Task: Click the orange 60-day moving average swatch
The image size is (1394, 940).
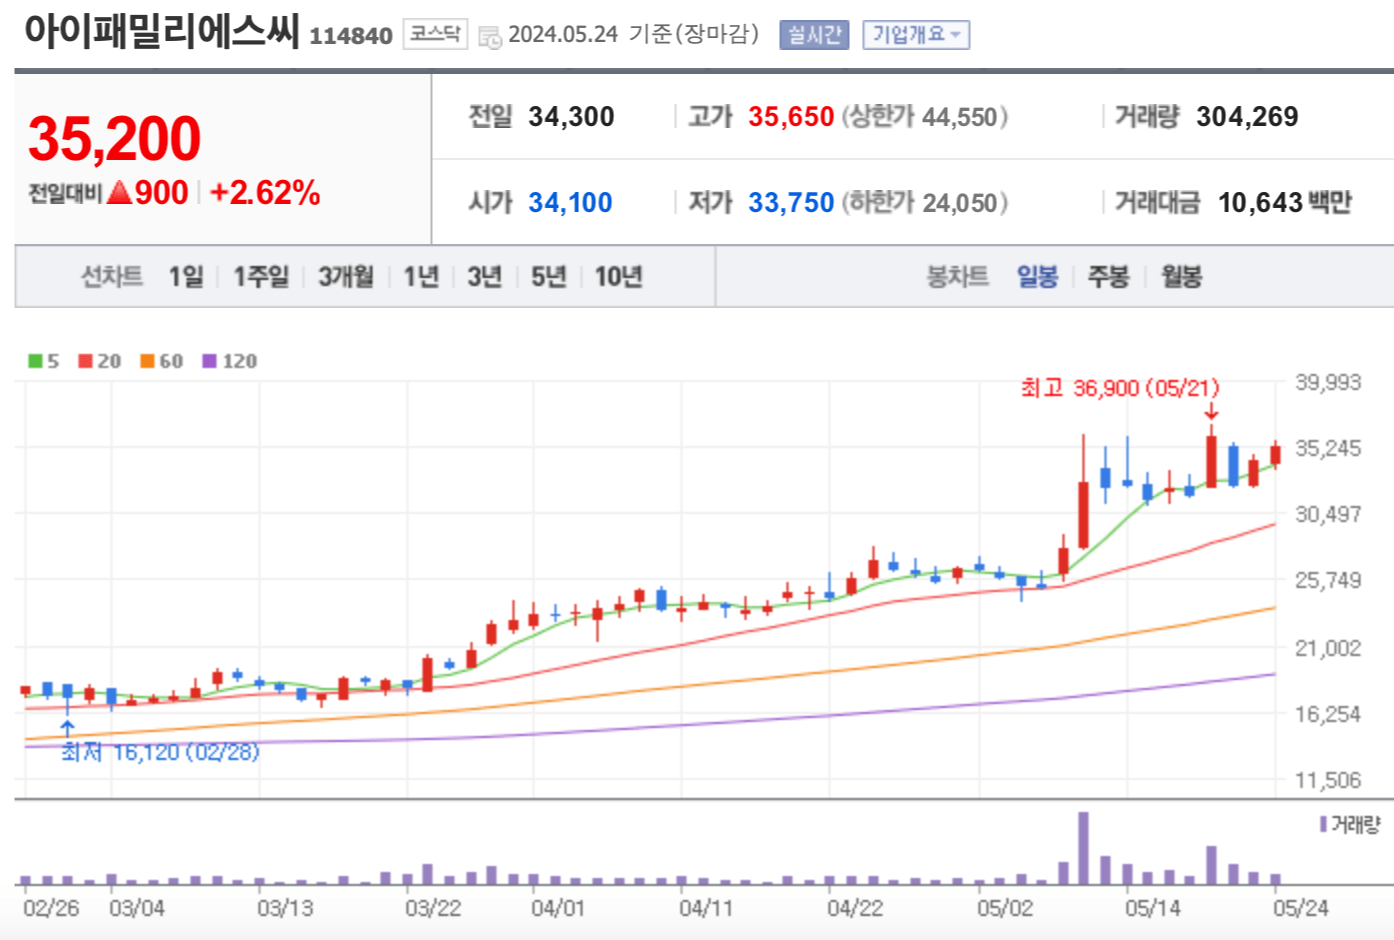Action: [x=147, y=361]
